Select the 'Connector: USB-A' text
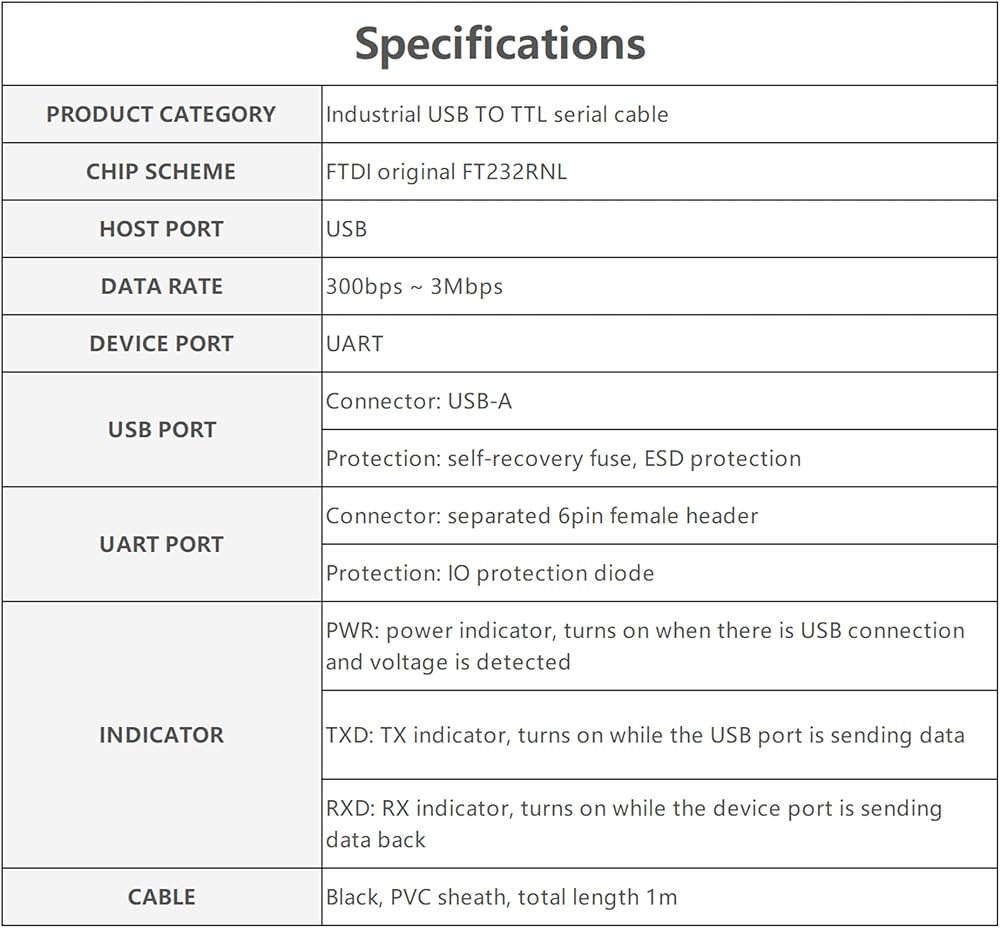 point(419,401)
